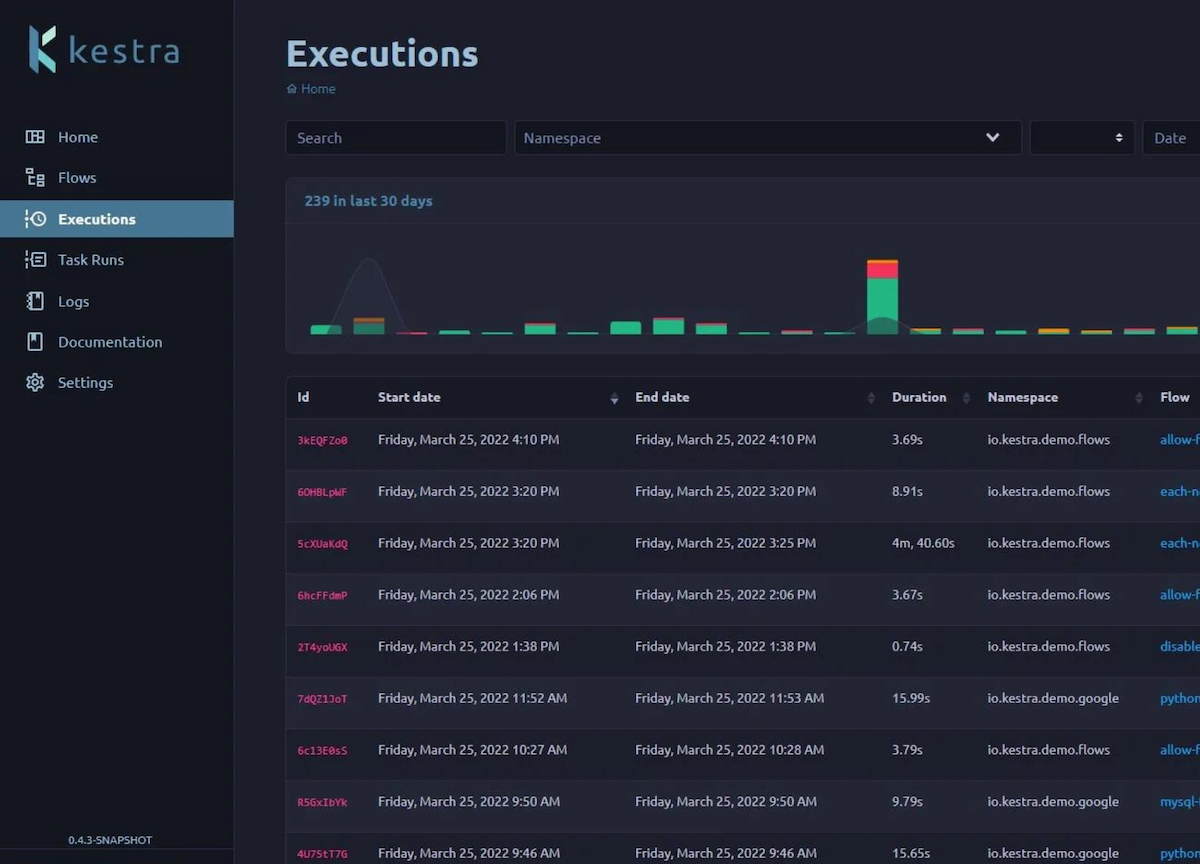Go to Documentation in the sidebar
This screenshot has width=1200, height=864.
(x=110, y=342)
